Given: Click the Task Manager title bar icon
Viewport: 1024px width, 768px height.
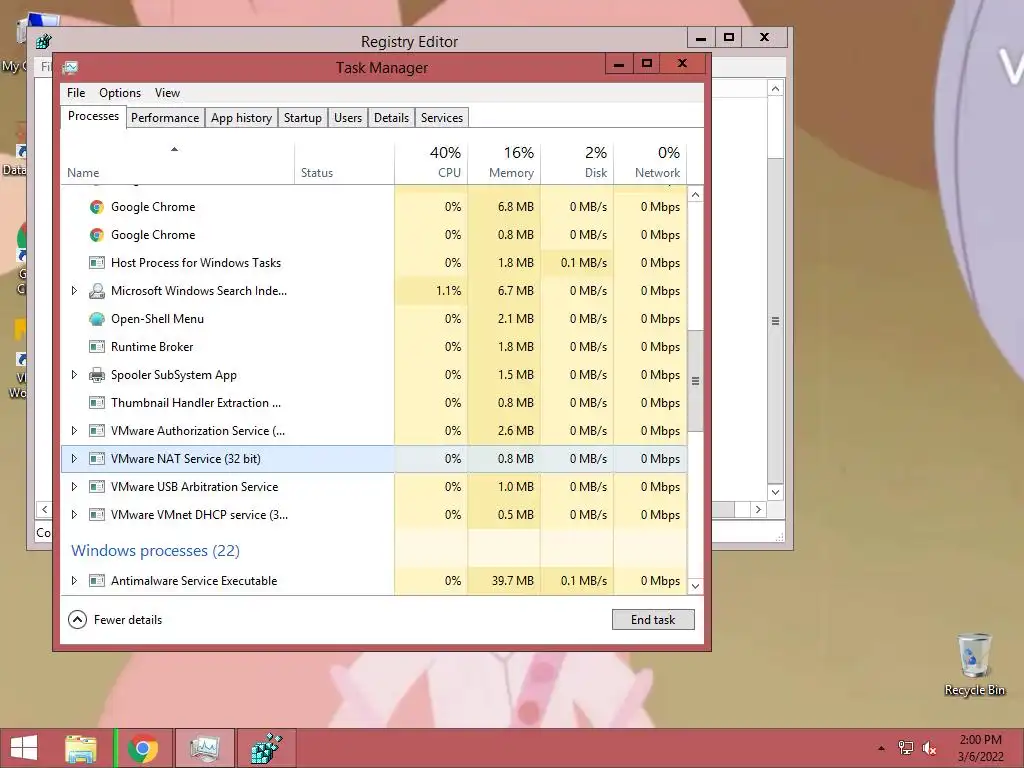Looking at the screenshot, I should (x=71, y=67).
